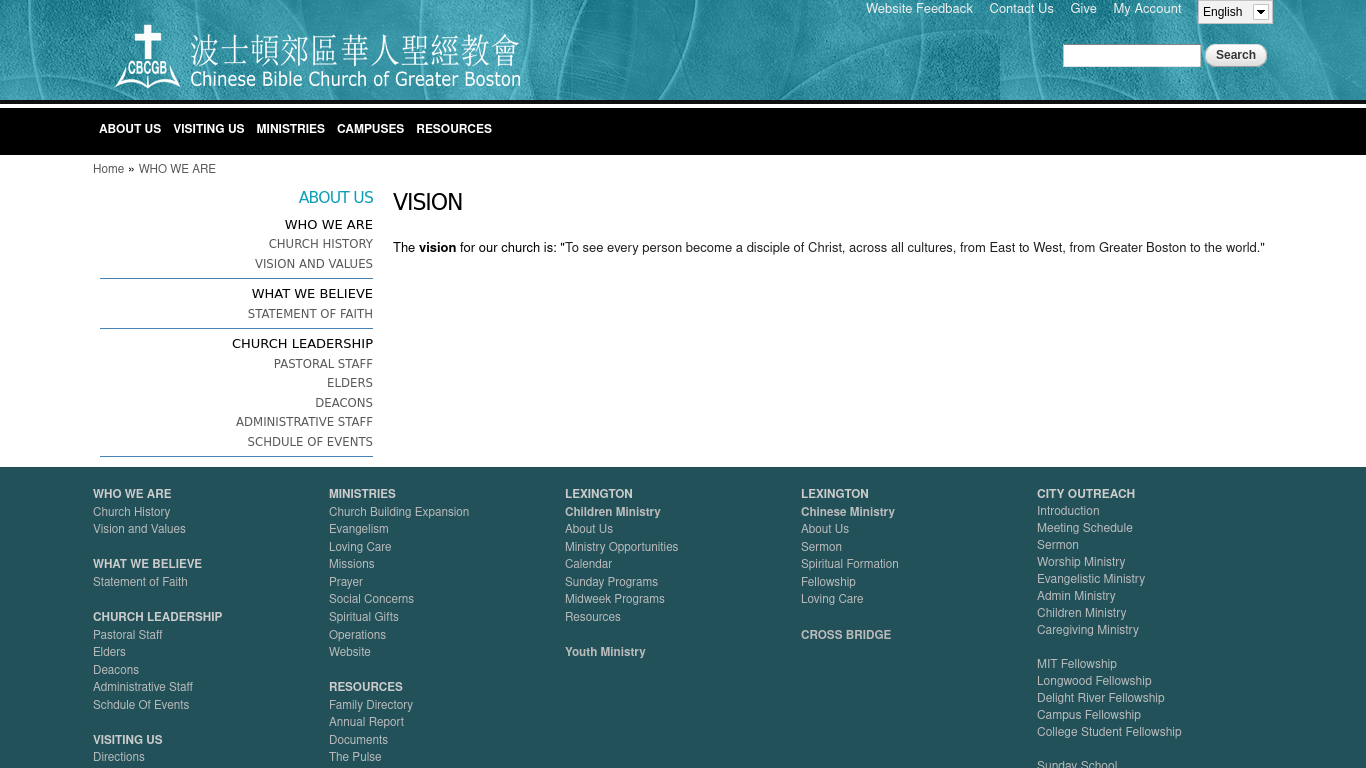1366x768 pixels.
Task: Open Social Concerns link
Action: [x=371, y=599]
